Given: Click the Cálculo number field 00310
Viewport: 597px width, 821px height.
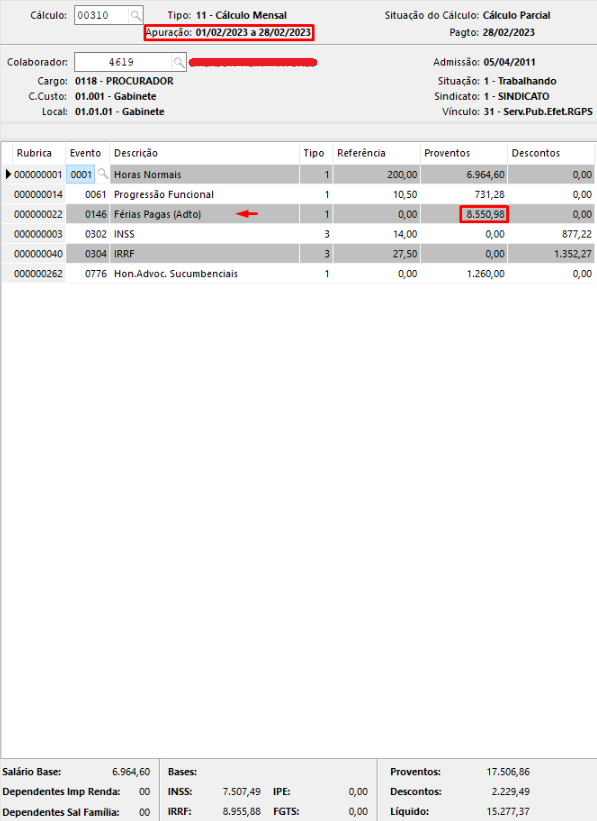Looking at the screenshot, I should point(101,16).
